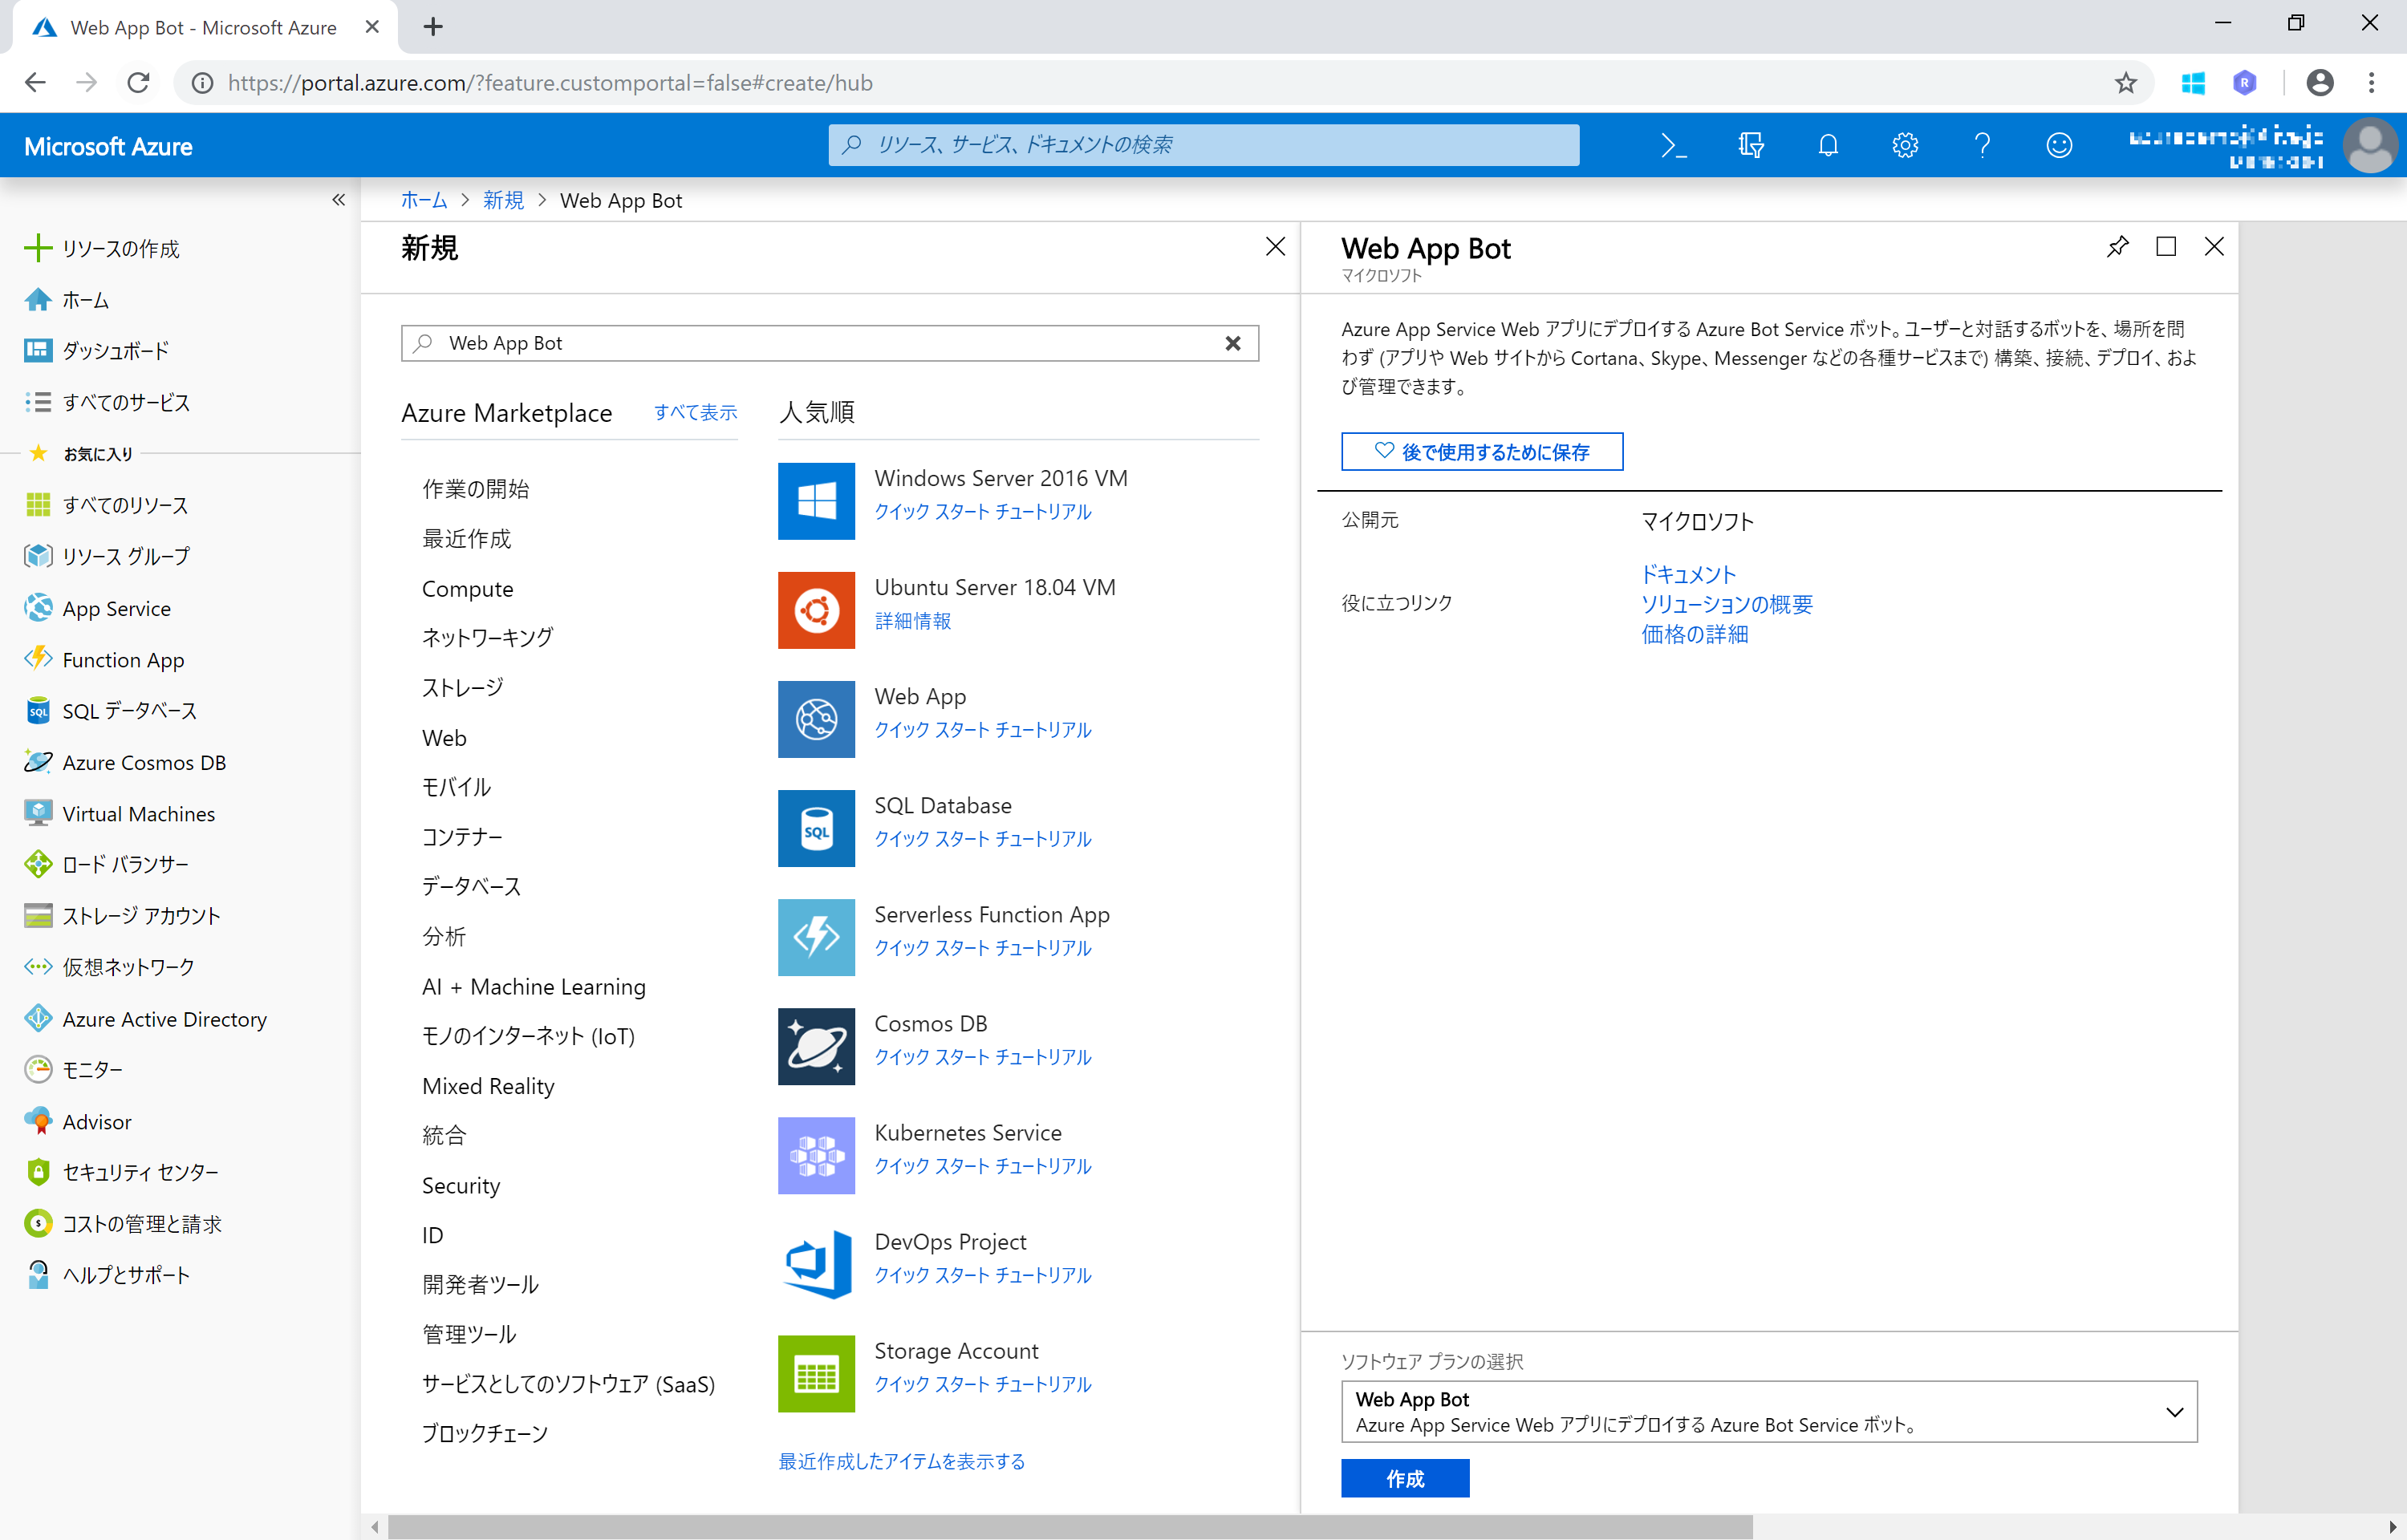
Task: Open the ドキュメント documentation link
Action: (1688, 574)
